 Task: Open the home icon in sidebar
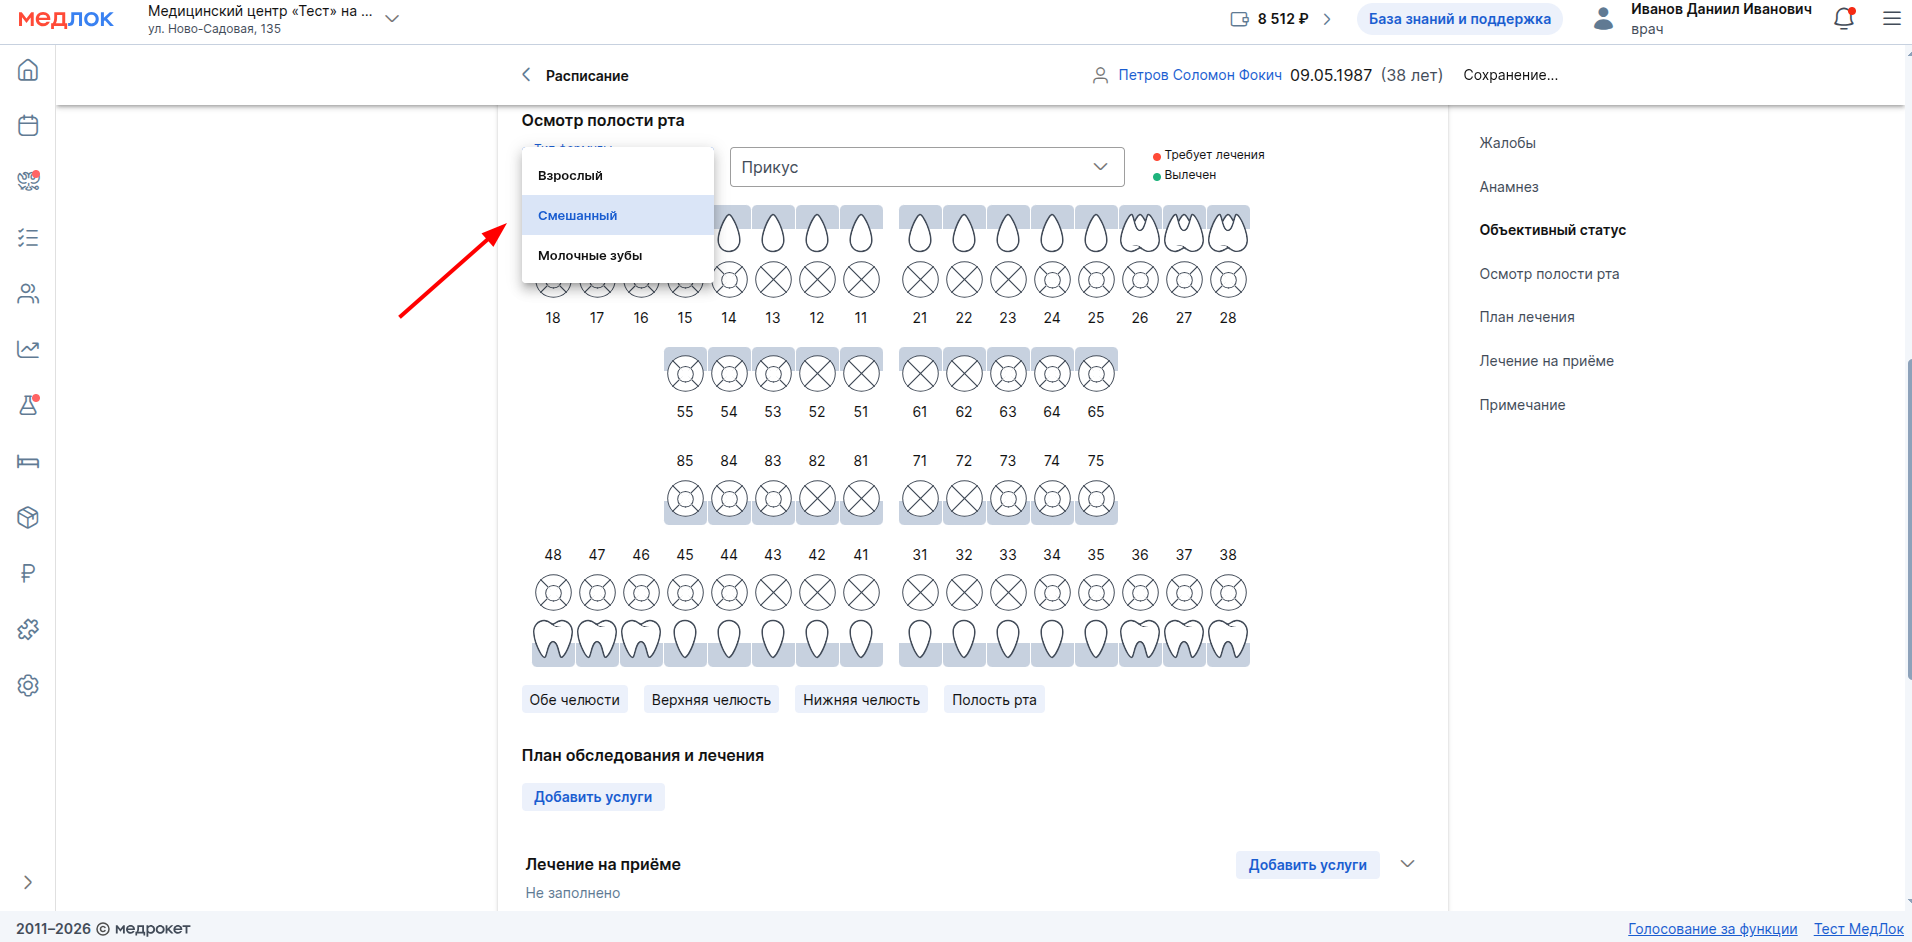point(28,70)
